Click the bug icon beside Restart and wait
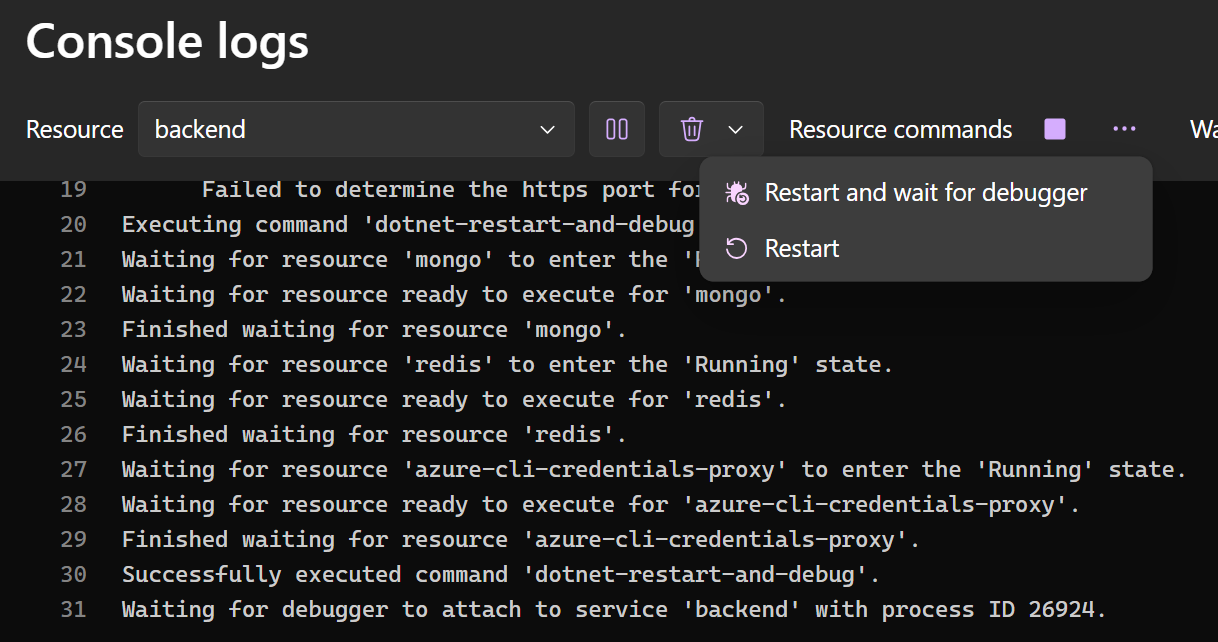Image resolution: width=1218 pixels, height=642 pixels. [x=737, y=193]
